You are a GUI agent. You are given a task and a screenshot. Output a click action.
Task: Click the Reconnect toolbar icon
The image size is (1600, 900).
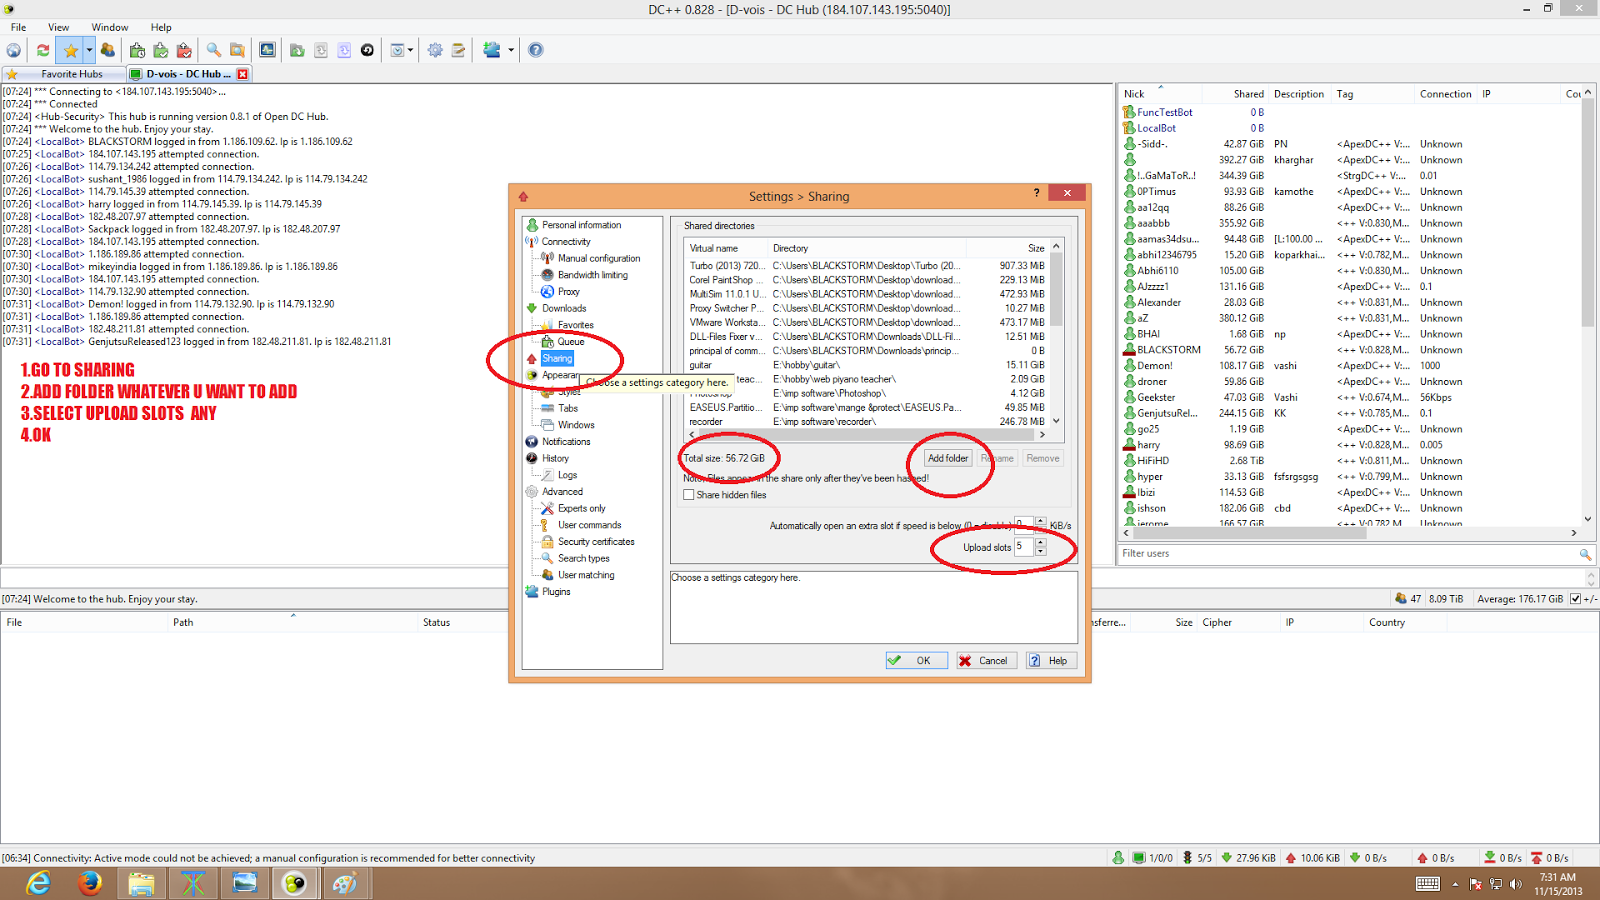(x=43, y=50)
